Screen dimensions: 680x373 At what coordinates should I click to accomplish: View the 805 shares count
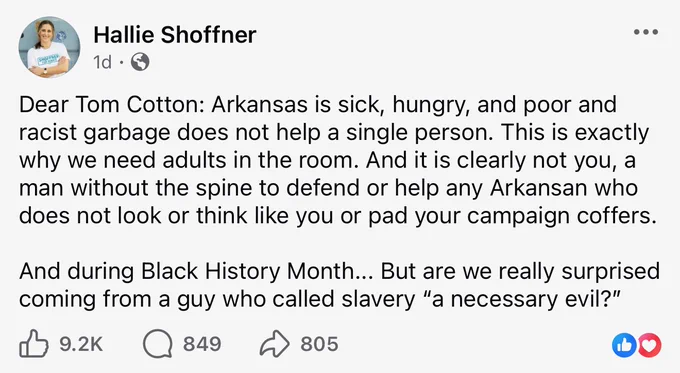(319, 344)
